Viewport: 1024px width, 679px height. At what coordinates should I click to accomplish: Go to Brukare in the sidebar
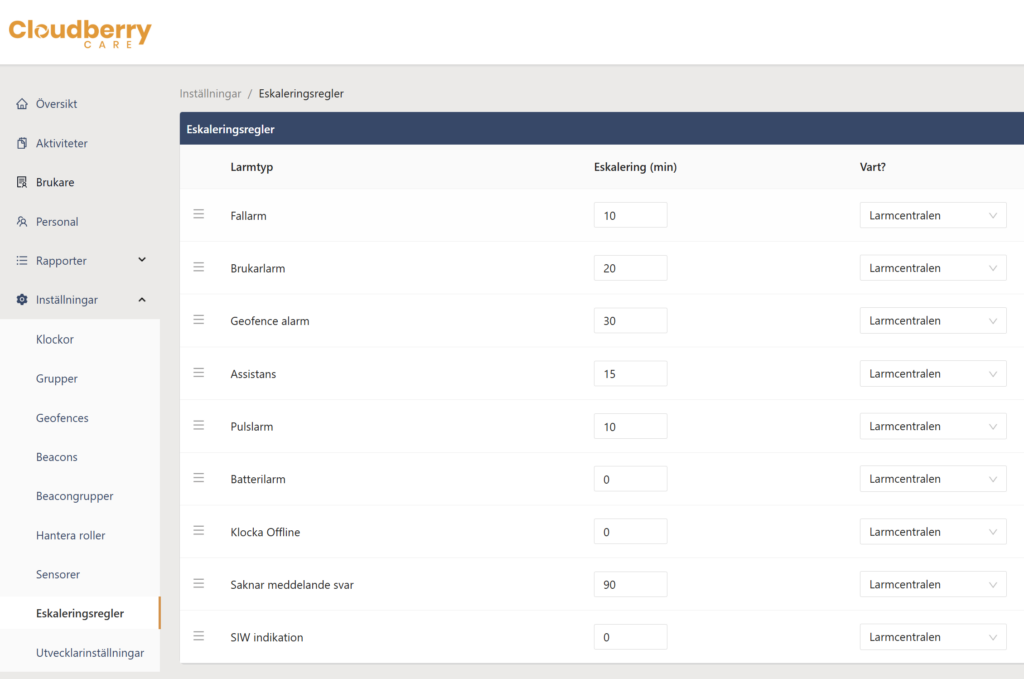click(x=55, y=182)
